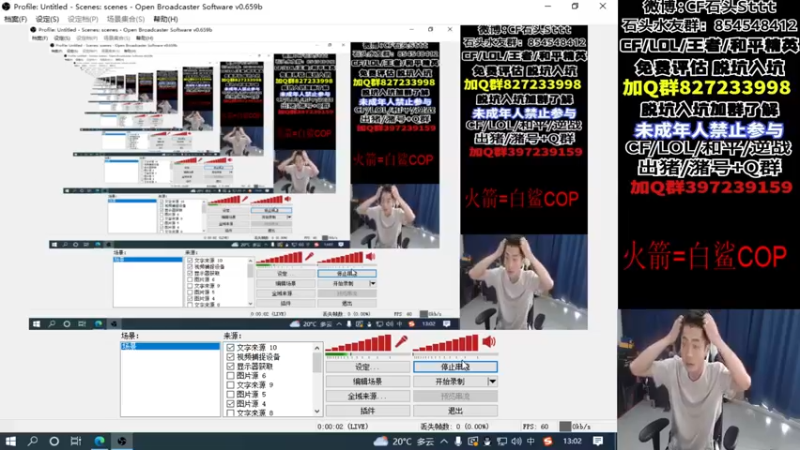Viewport: 800px width, 450px height.
Task: Click the 13:02 taskbar clock
Action: point(572,441)
